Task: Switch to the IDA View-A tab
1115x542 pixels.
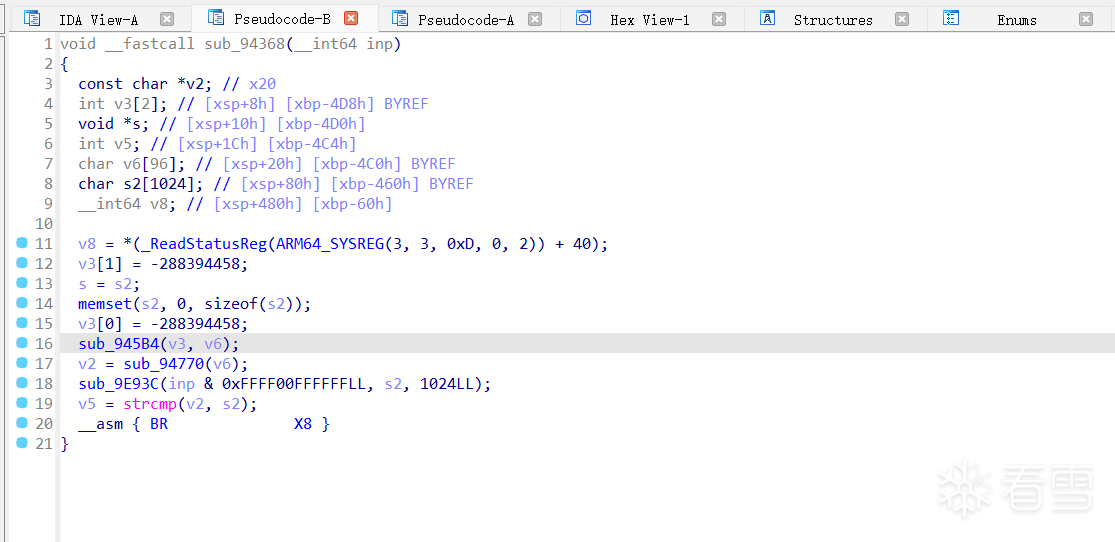Action: [x=98, y=20]
